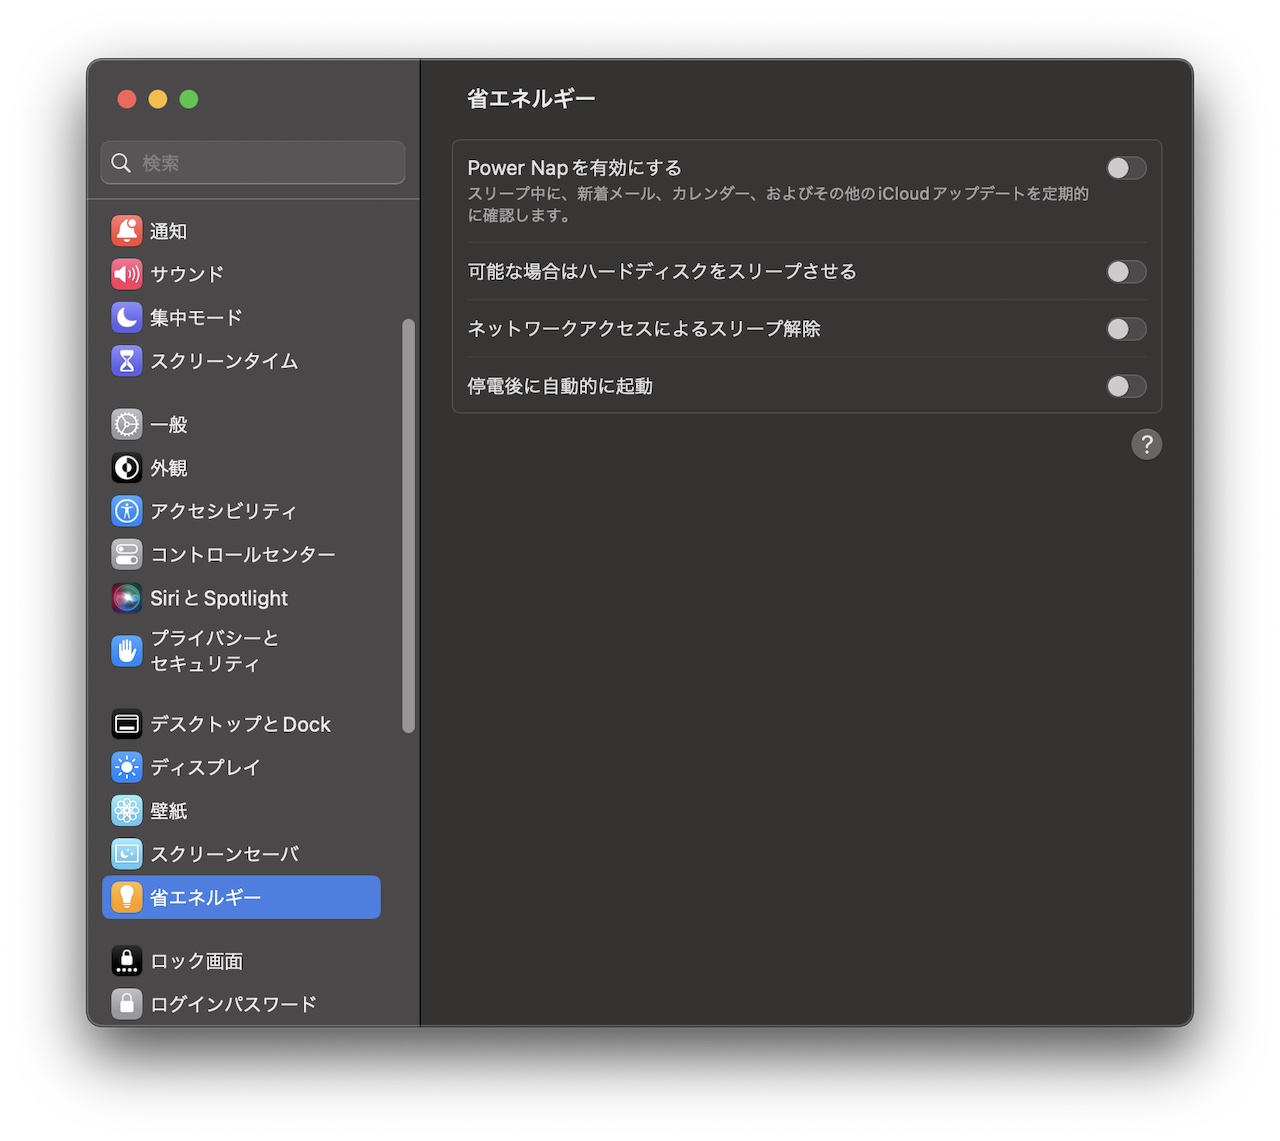Image resolution: width=1280 pixels, height=1141 pixels.
Task: Enable the Power Nap toggle
Action: click(x=1126, y=168)
